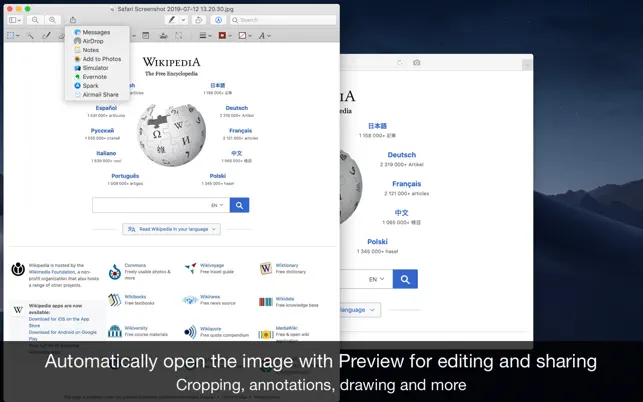Viewport: 643px width, 402px height.
Task: Click the MediaWiki logo icon
Action: click(x=266, y=335)
